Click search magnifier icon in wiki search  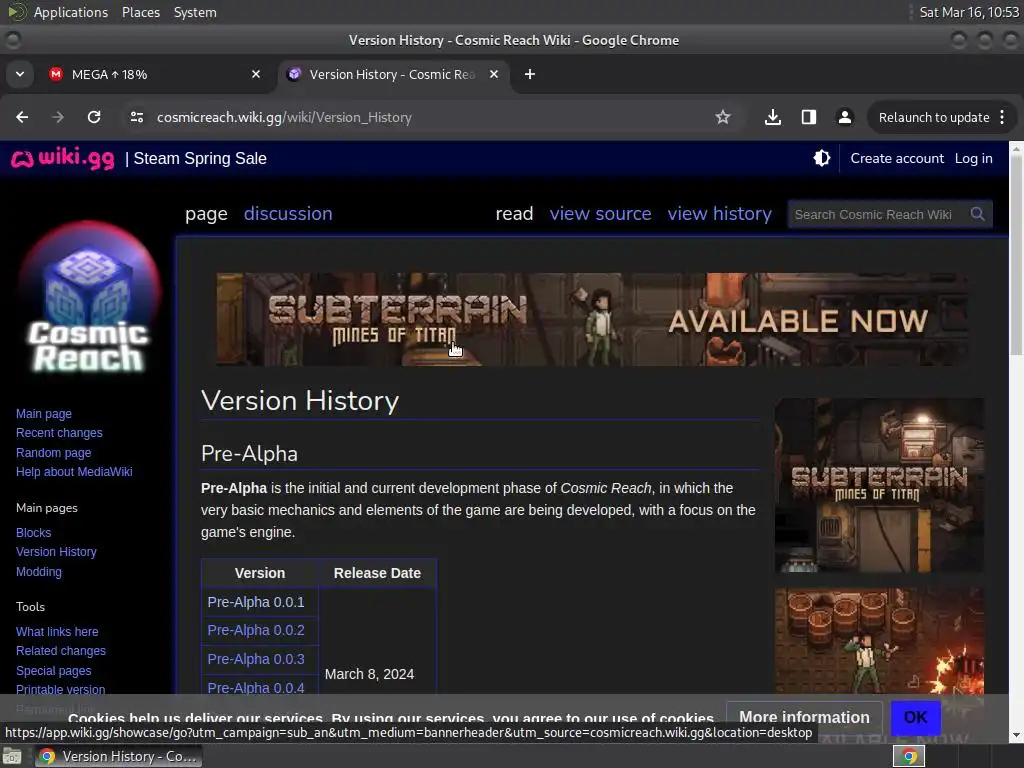click(x=977, y=214)
